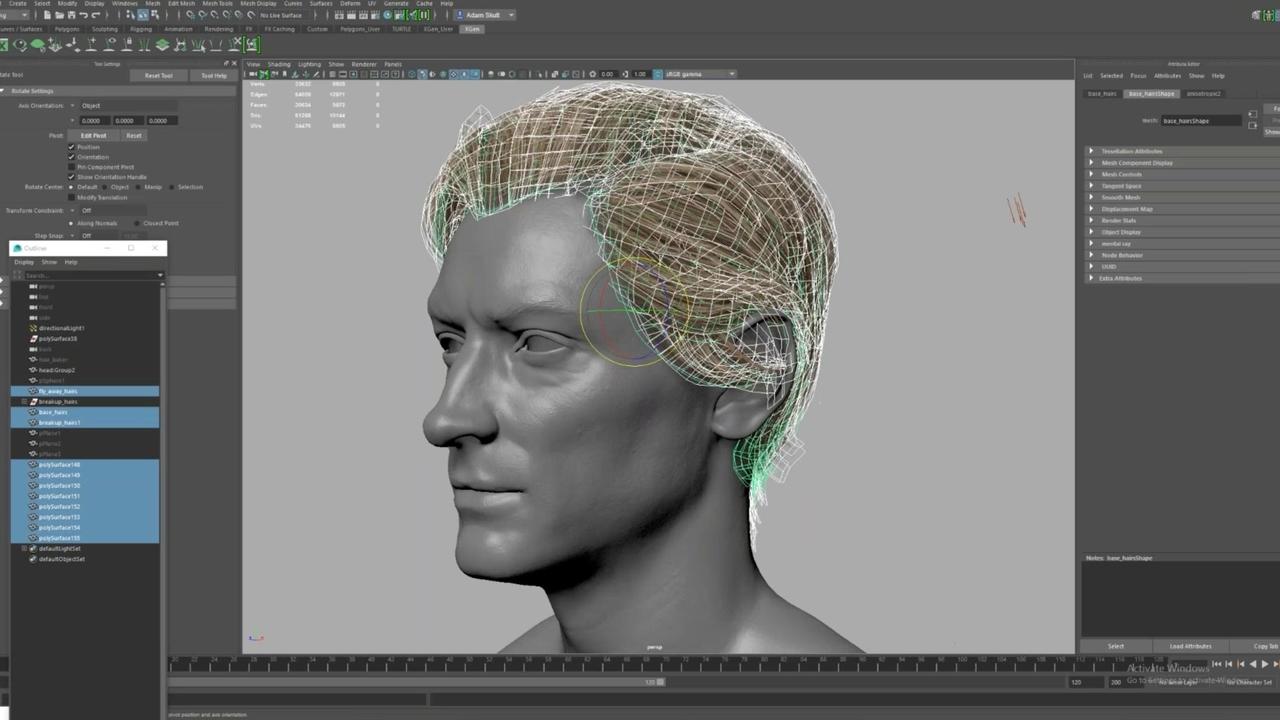Open the Lighting menu in viewport panel

coord(309,64)
